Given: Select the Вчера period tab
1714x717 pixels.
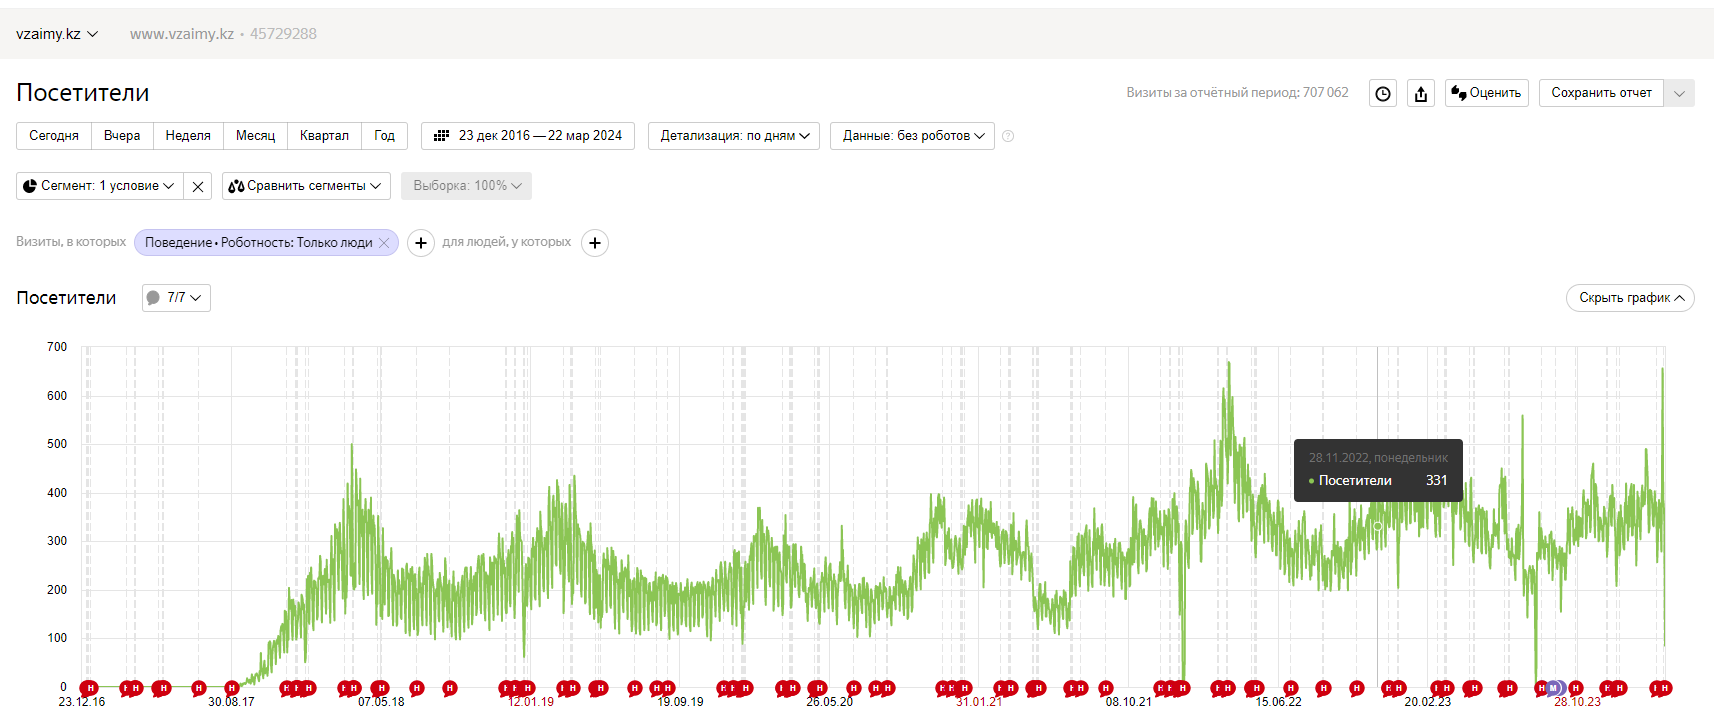Looking at the screenshot, I should click(122, 136).
